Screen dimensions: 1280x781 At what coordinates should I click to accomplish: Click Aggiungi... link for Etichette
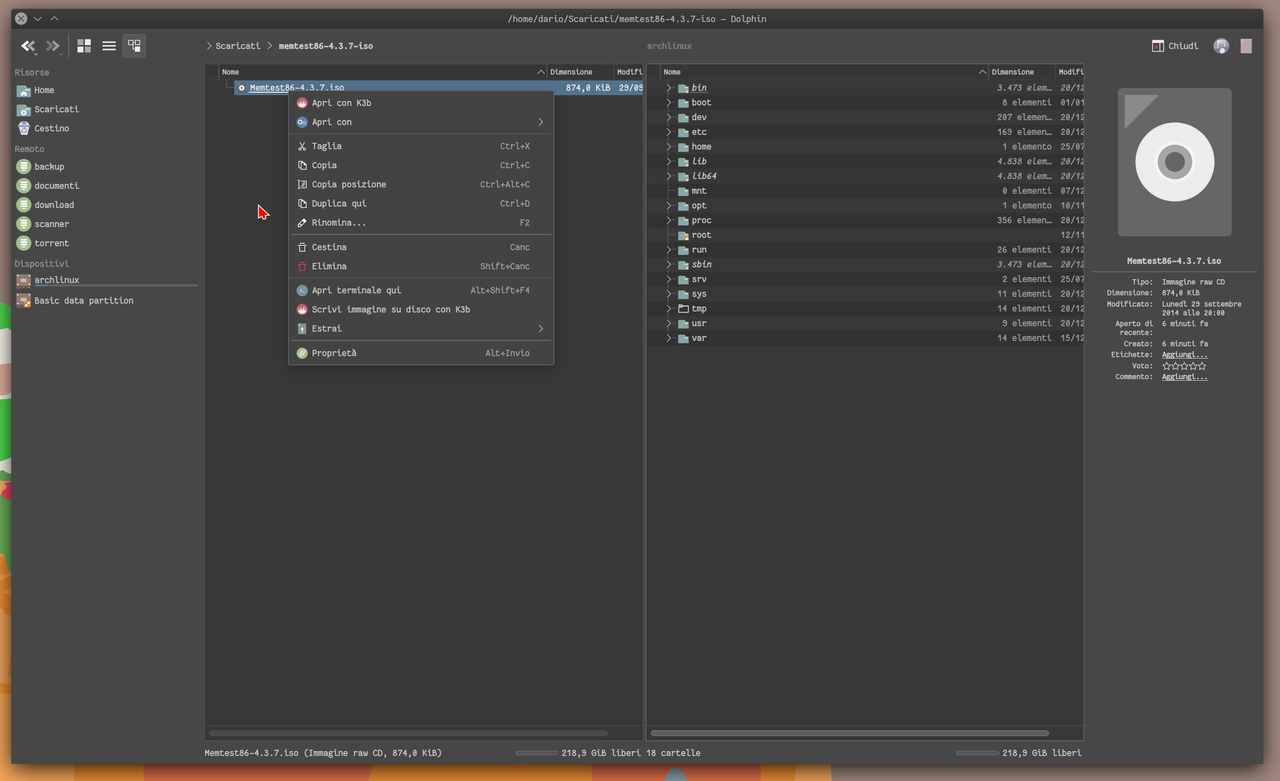pos(1184,355)
